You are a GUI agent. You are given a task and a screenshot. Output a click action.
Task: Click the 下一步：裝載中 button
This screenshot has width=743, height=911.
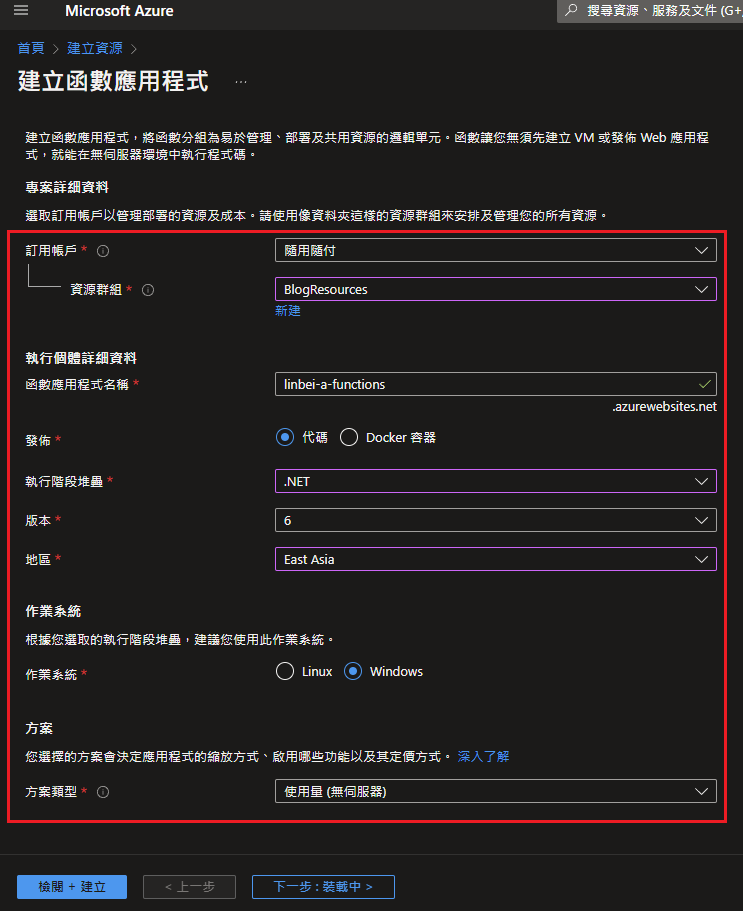point(323,887)
